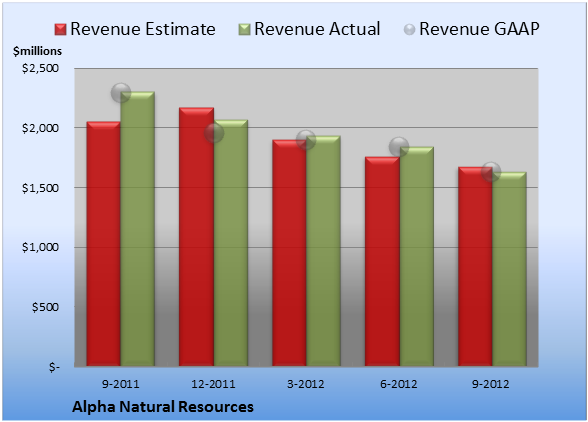This screenshot has height=422, width=588.
Task: Click the GAAP sphere marker for 12-2011
Action: tap(214, 133)
